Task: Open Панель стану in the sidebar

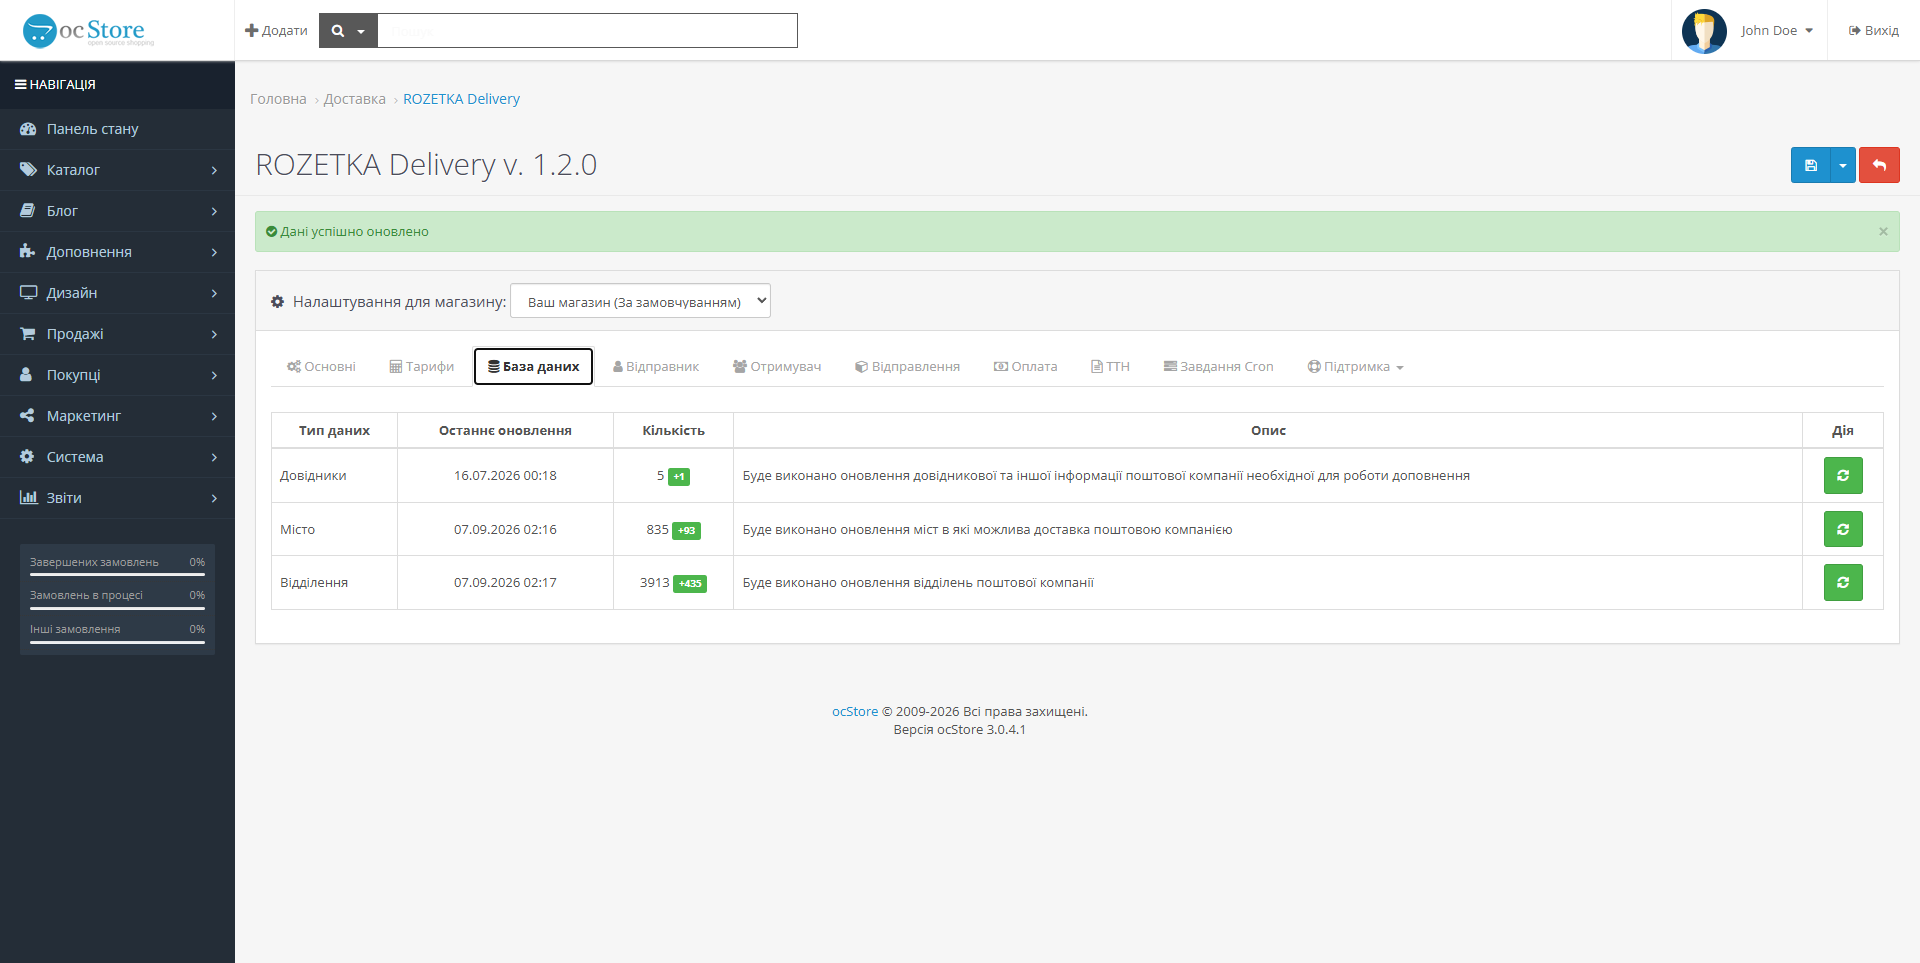Action: [x=117, y=129]
